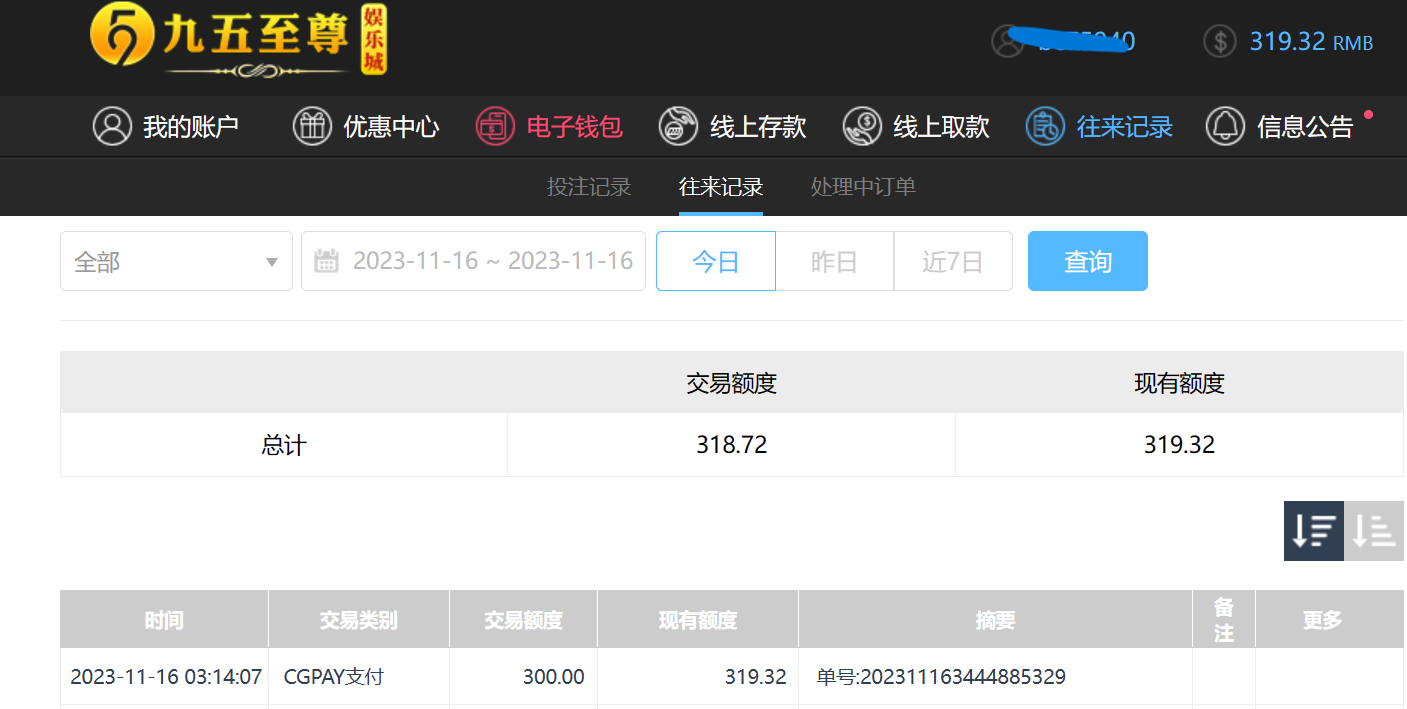Click timestamp 2023-11-16 03:14:07
Image resolution: width=1407 pixels, height=709 pixels.
click(166, 677)
